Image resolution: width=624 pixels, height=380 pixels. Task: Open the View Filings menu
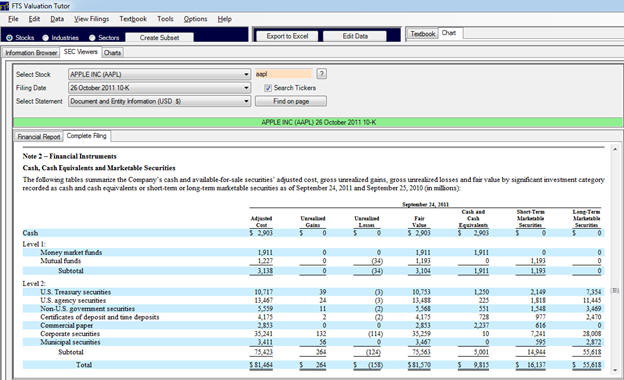92,19
